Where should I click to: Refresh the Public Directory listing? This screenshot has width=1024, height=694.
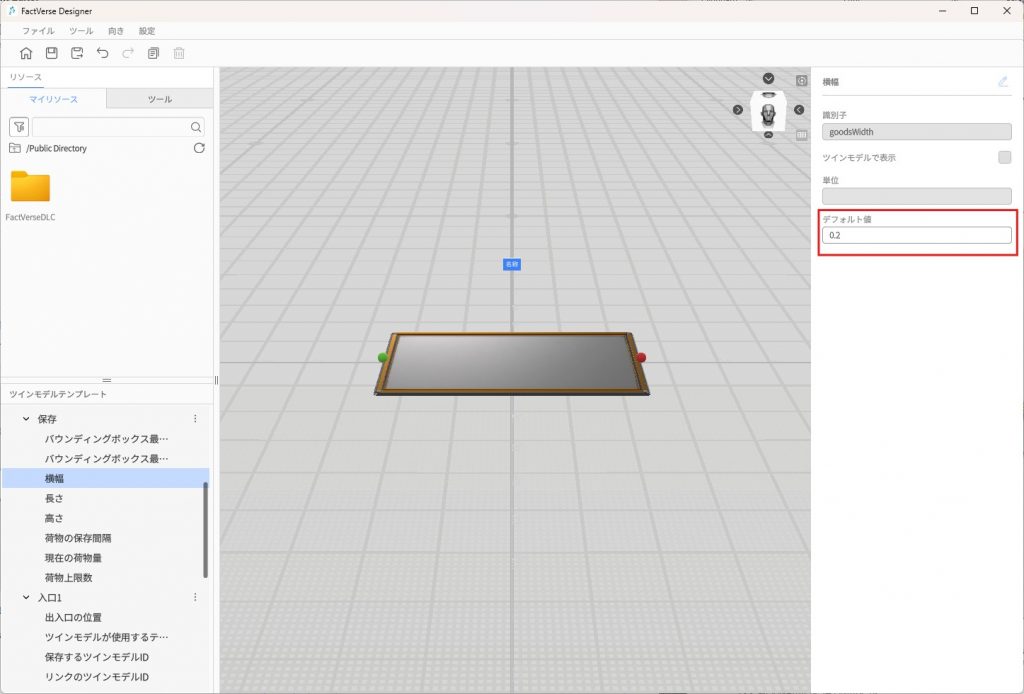[199, 148]
